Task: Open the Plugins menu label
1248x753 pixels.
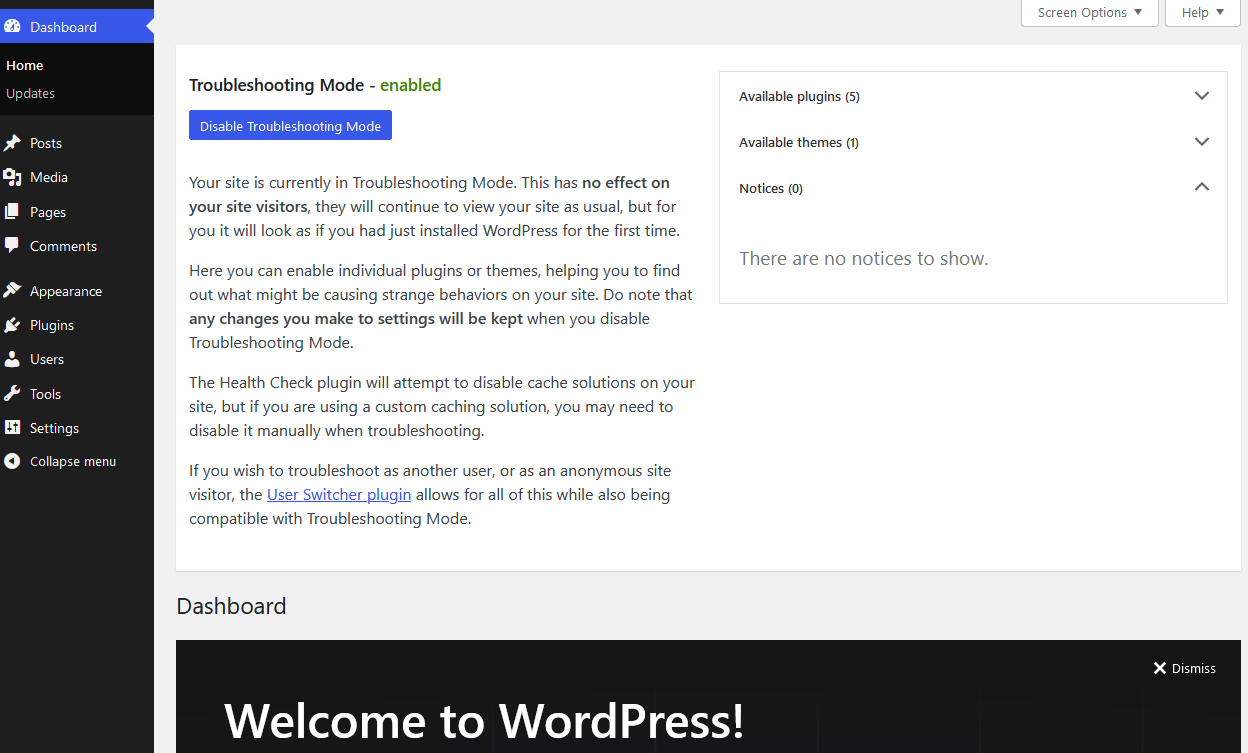Action: tap(52, 325)
